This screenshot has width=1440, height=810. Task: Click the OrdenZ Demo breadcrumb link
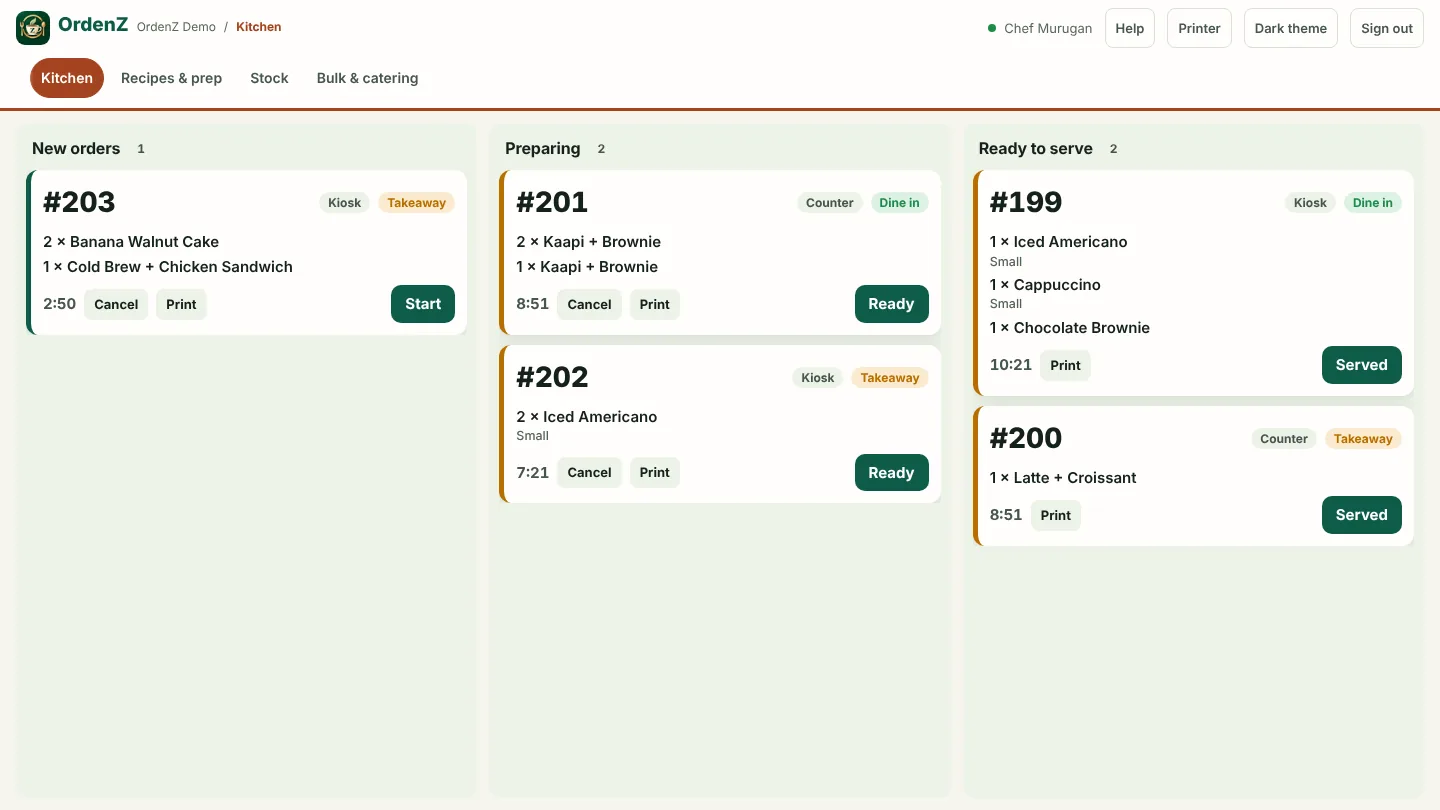[x=176, y=27]
